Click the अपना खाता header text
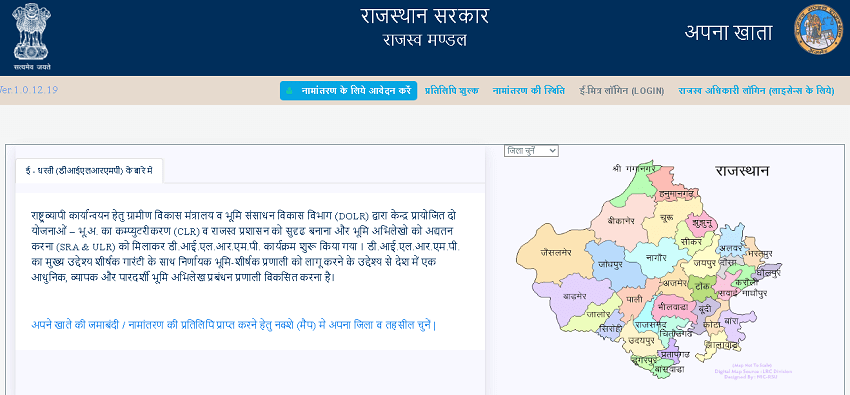Image resolution: width=850 pixels, height=395 pixels. click(x=728, y=34)
